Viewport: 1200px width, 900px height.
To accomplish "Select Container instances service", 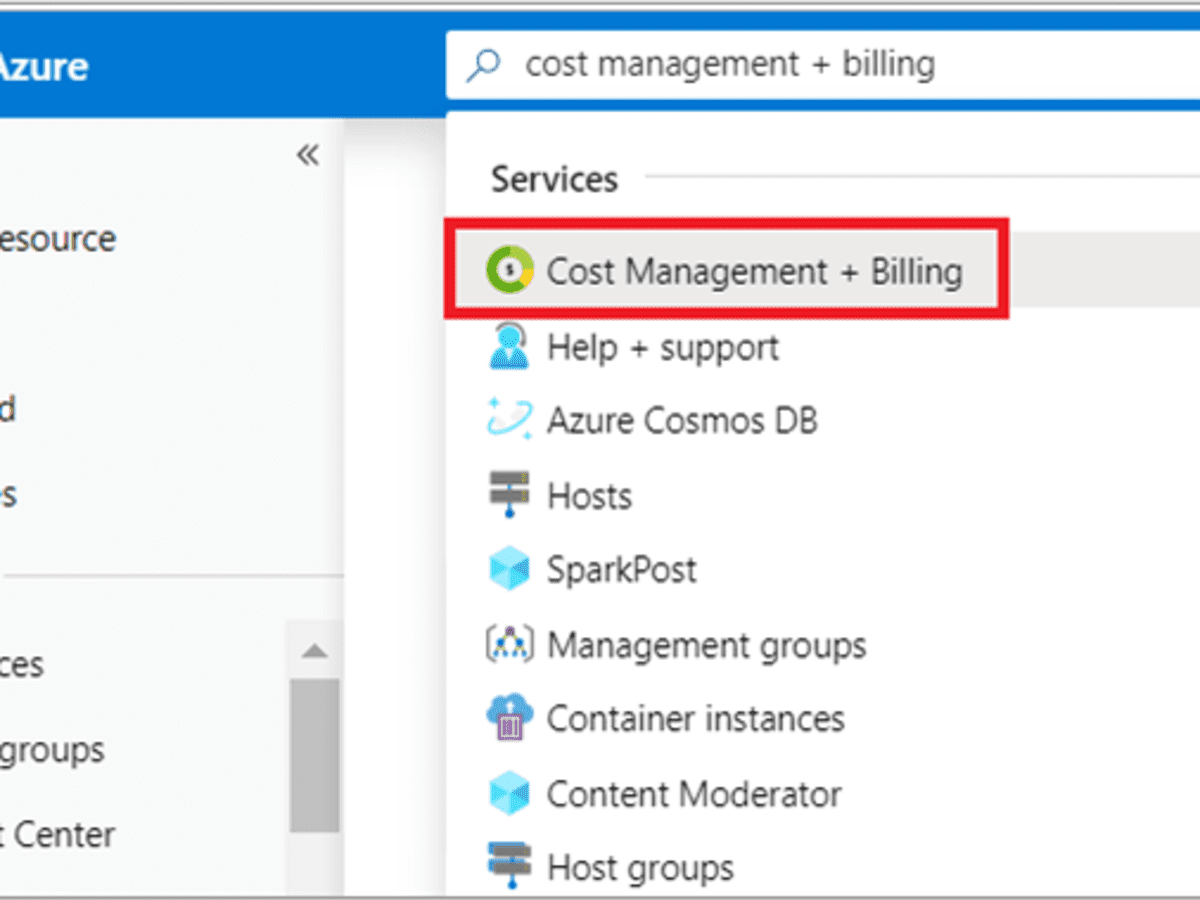I will (x=695, y=718).
